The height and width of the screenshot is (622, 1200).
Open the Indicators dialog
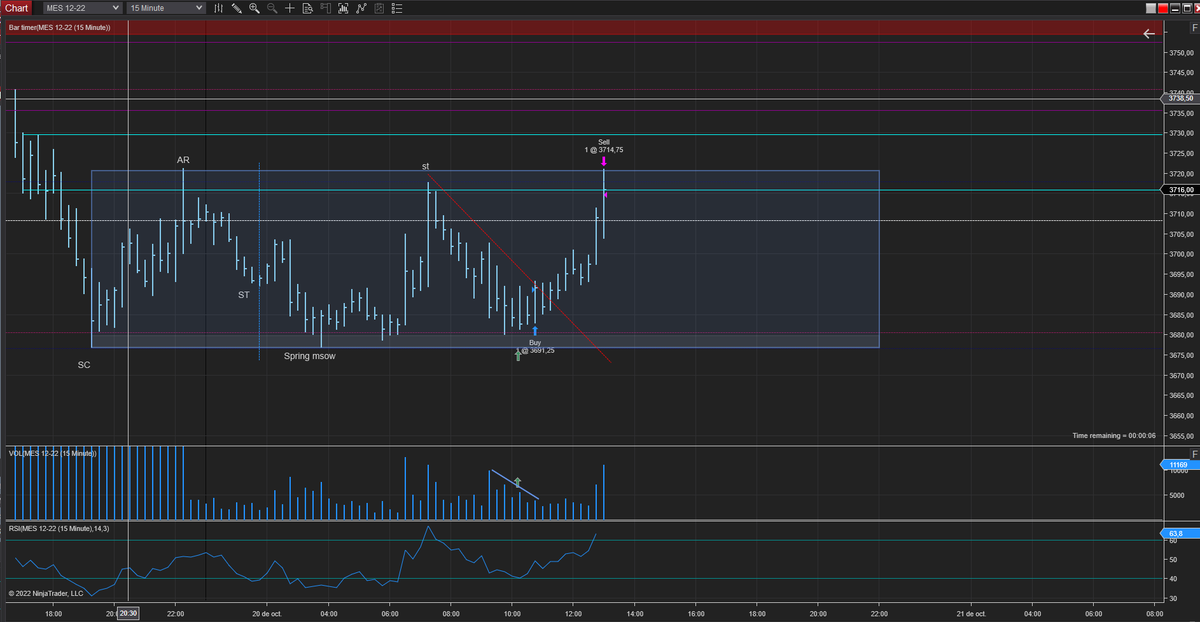361,8
